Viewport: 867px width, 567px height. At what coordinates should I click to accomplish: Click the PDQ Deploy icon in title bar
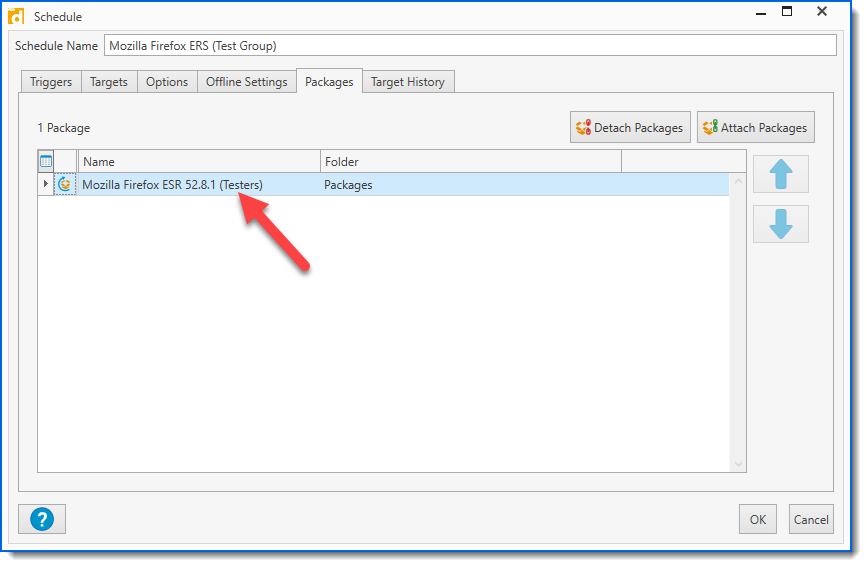tap(16, 16)
